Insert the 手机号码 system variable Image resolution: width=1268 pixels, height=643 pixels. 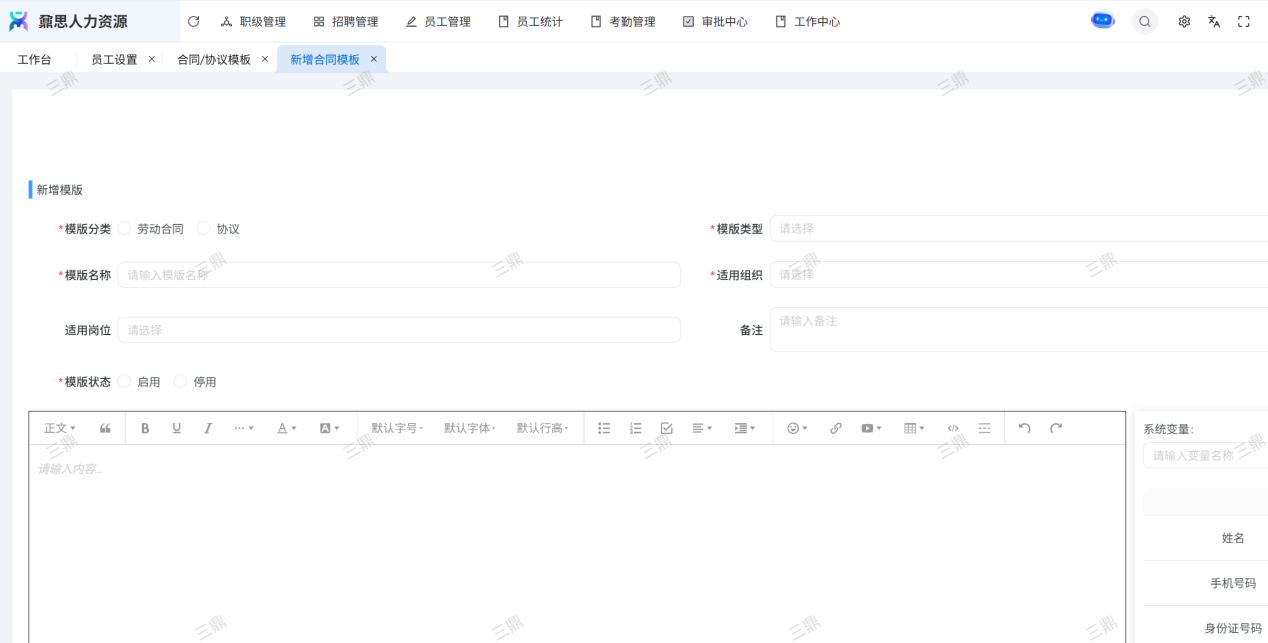pyautogui.click(x=1232, y=583)
